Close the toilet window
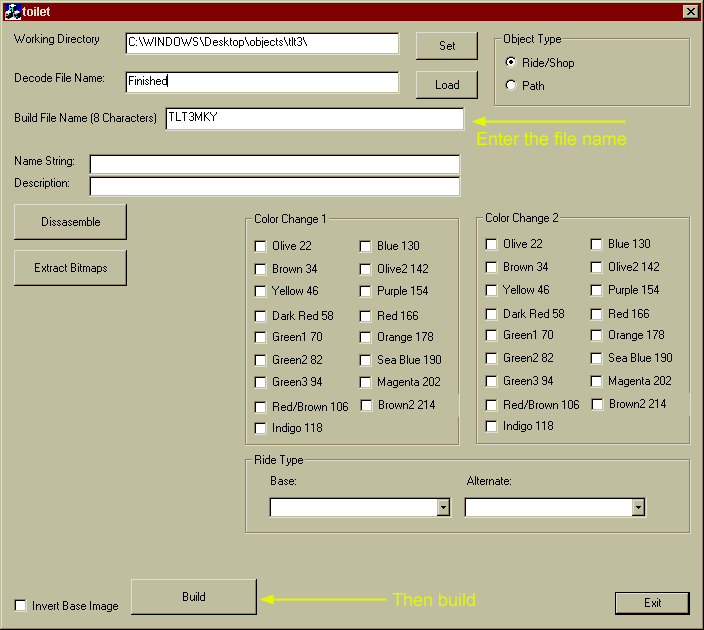 pos(691,12)
